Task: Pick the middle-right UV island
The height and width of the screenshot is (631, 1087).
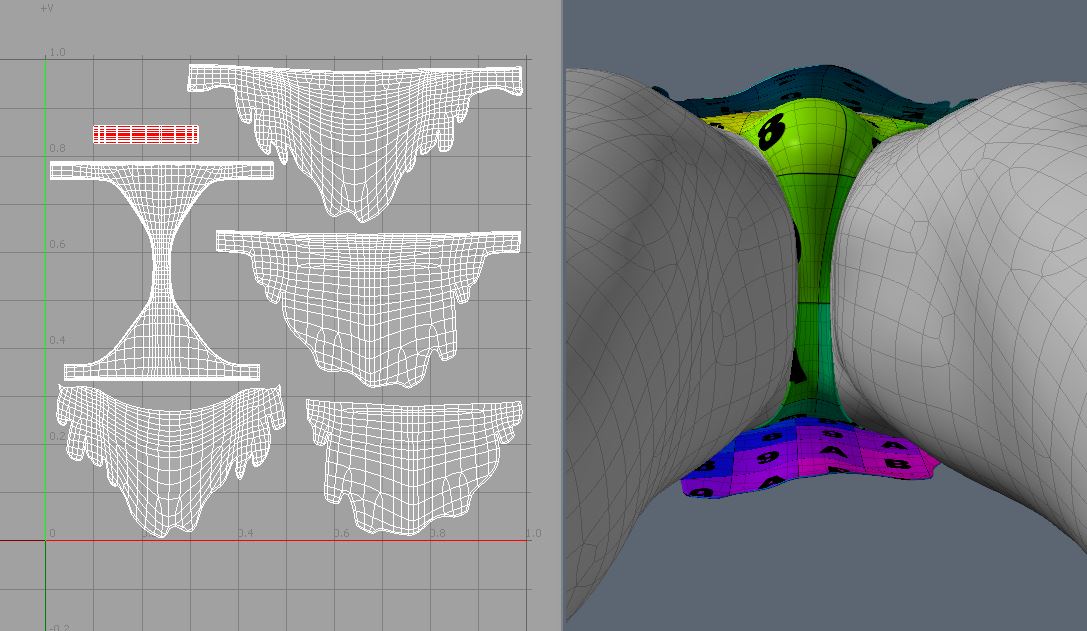Action: pyautogui.click(x=370, y=300)
